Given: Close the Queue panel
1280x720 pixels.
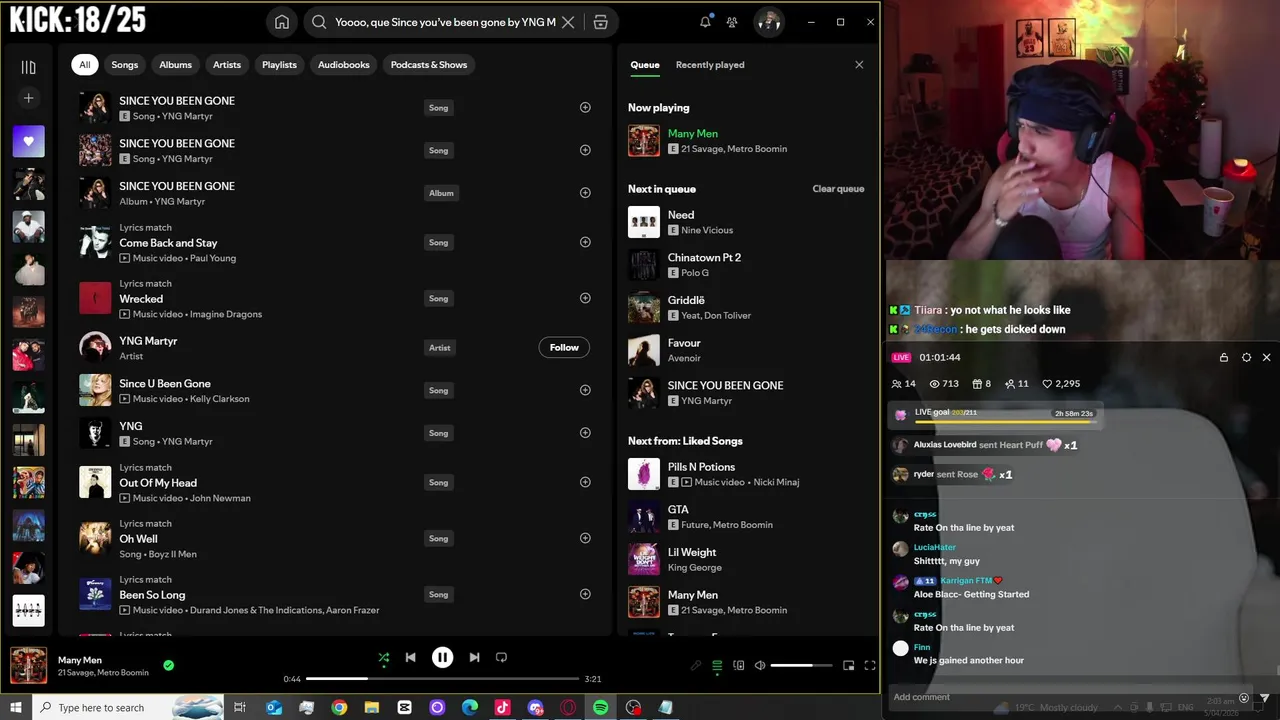Looking at the screenshot, I should 859,65.
